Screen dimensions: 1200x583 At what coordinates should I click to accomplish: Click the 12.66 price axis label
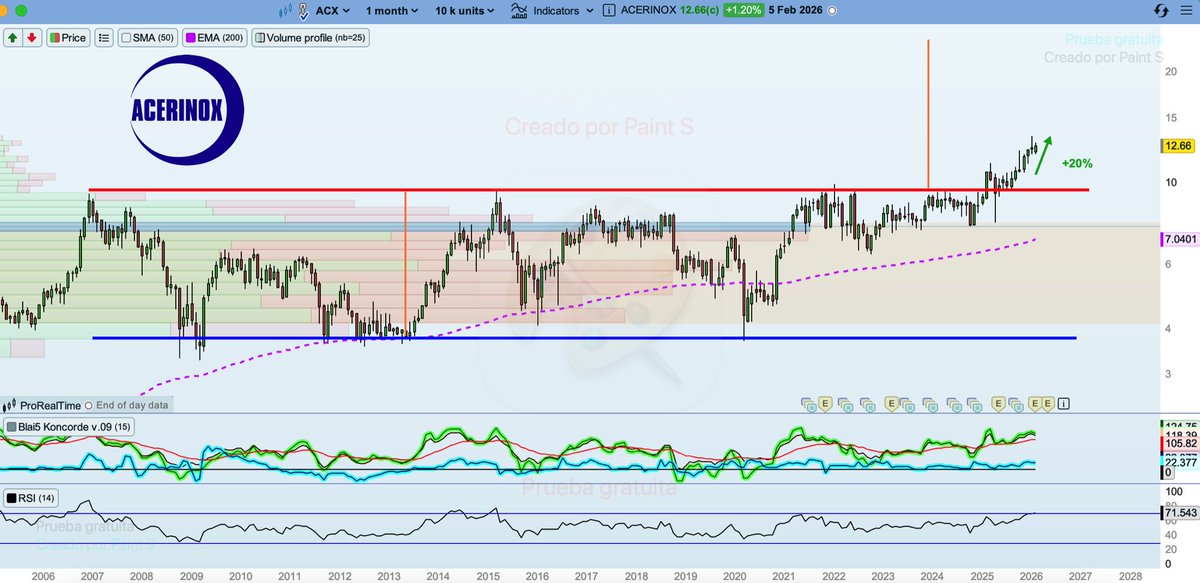click(1177, 146)
